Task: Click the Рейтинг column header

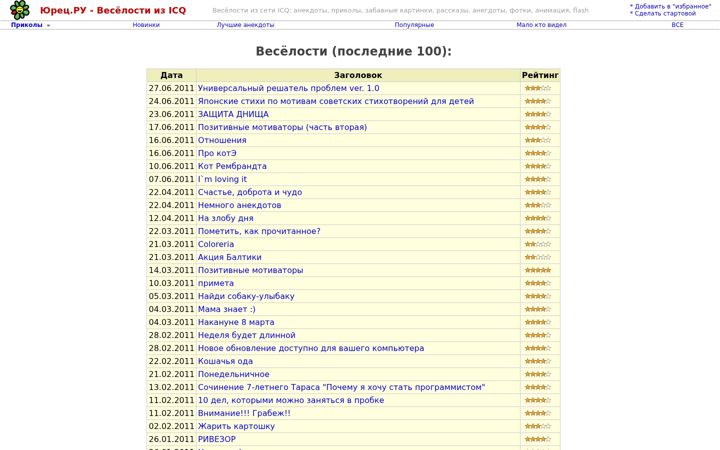Action: pyautogui.click(x=540, y=75)
